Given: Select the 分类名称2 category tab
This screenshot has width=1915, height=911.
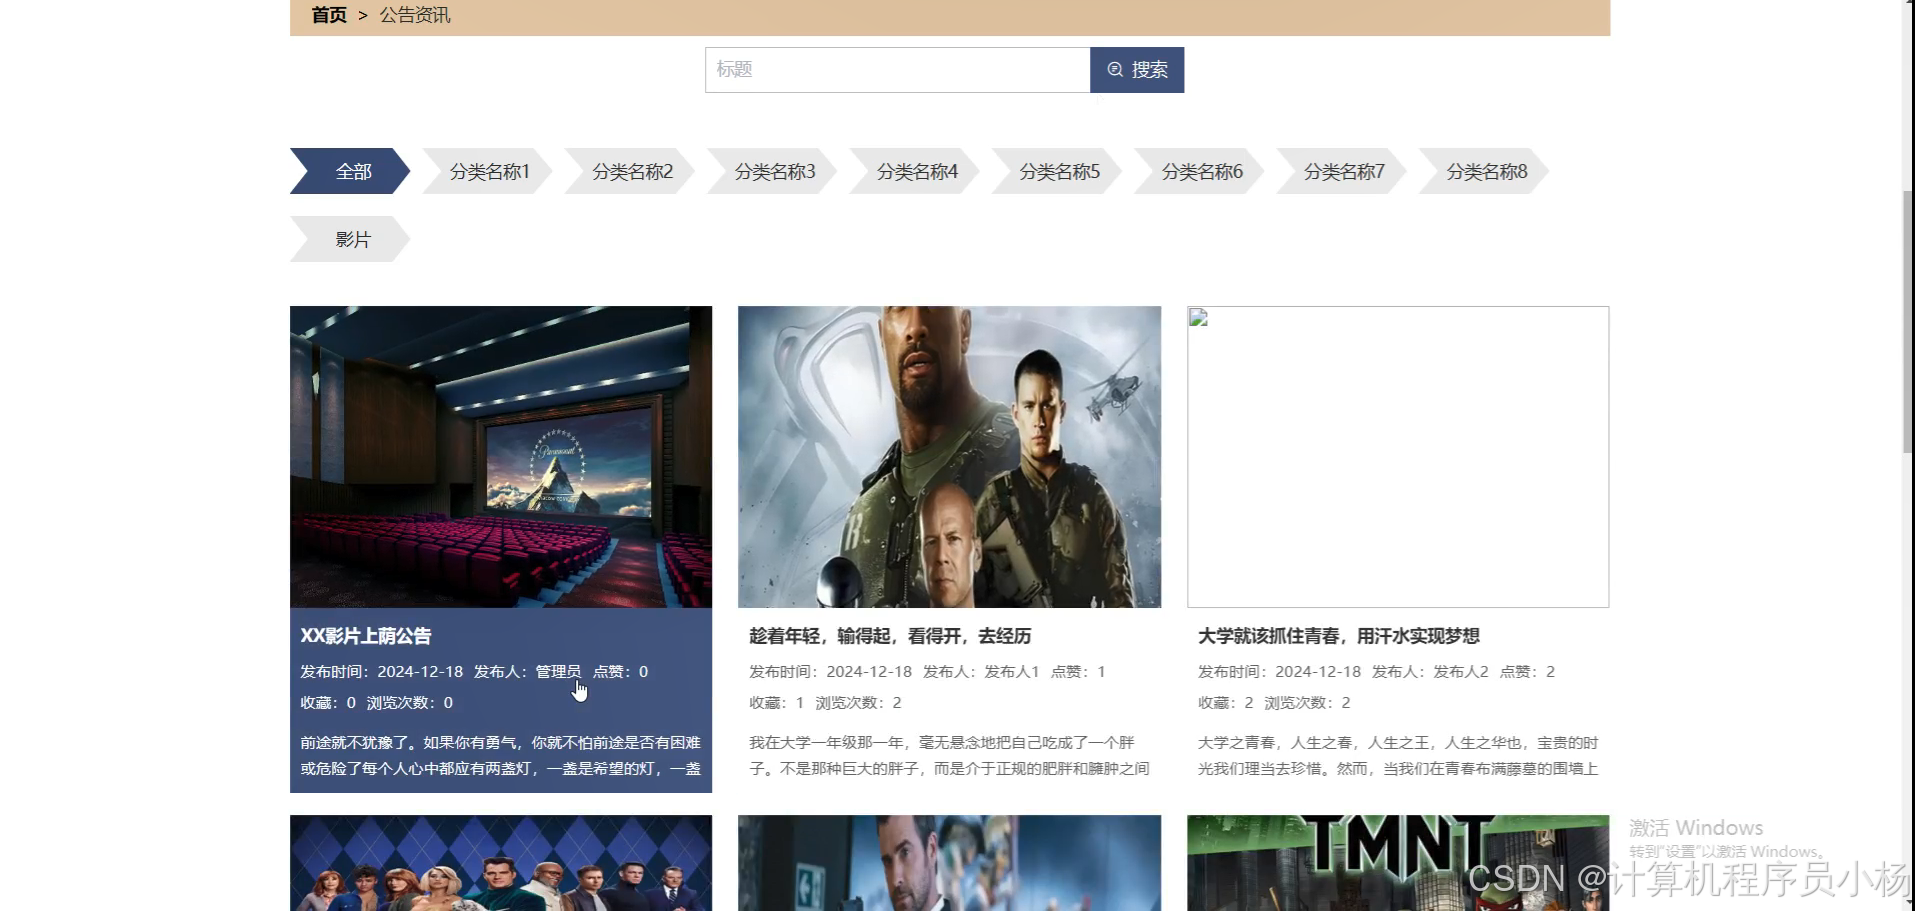Looking at the screenshot, I should coord(631,171).
